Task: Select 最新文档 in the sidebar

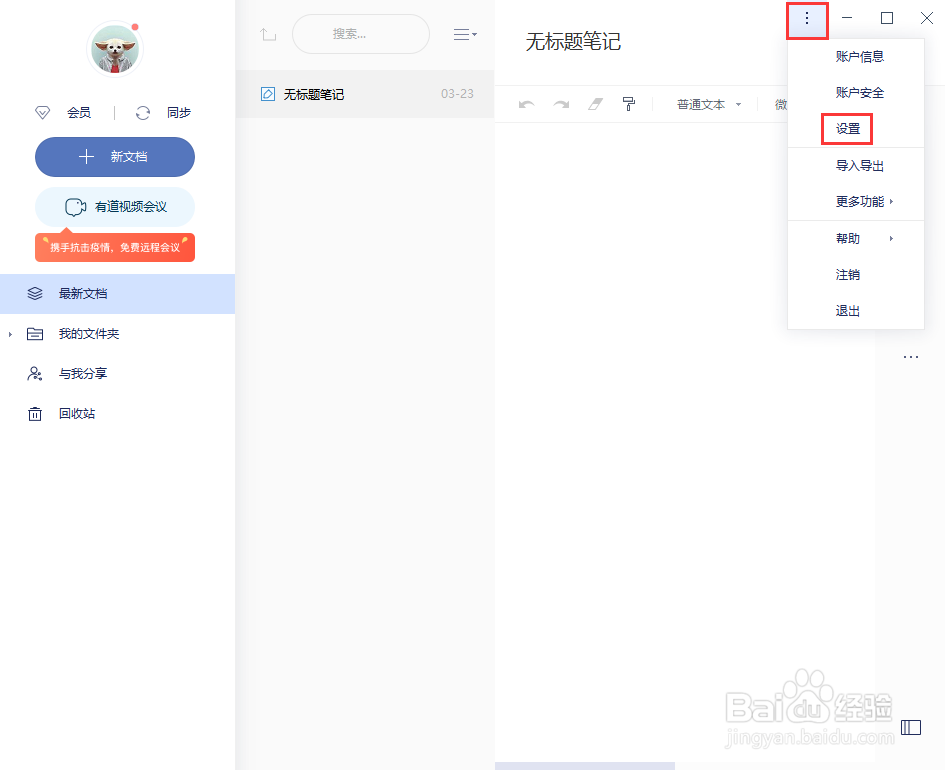Action: (x=118, y=293)
